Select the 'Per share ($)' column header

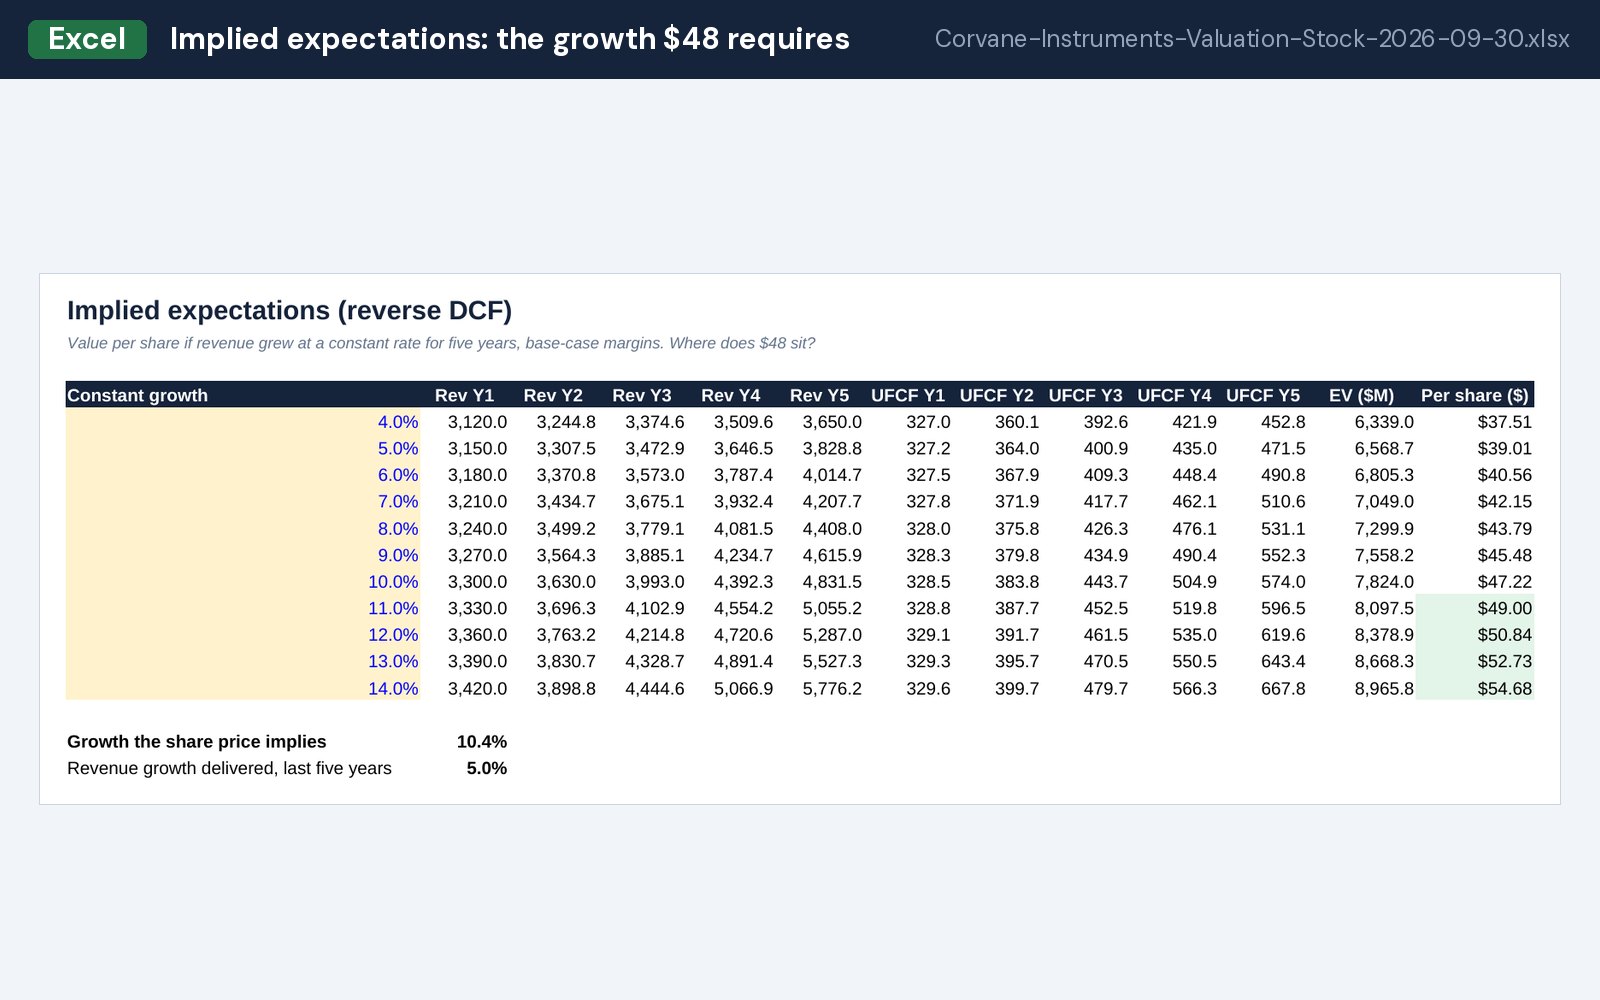point(1475,395)
